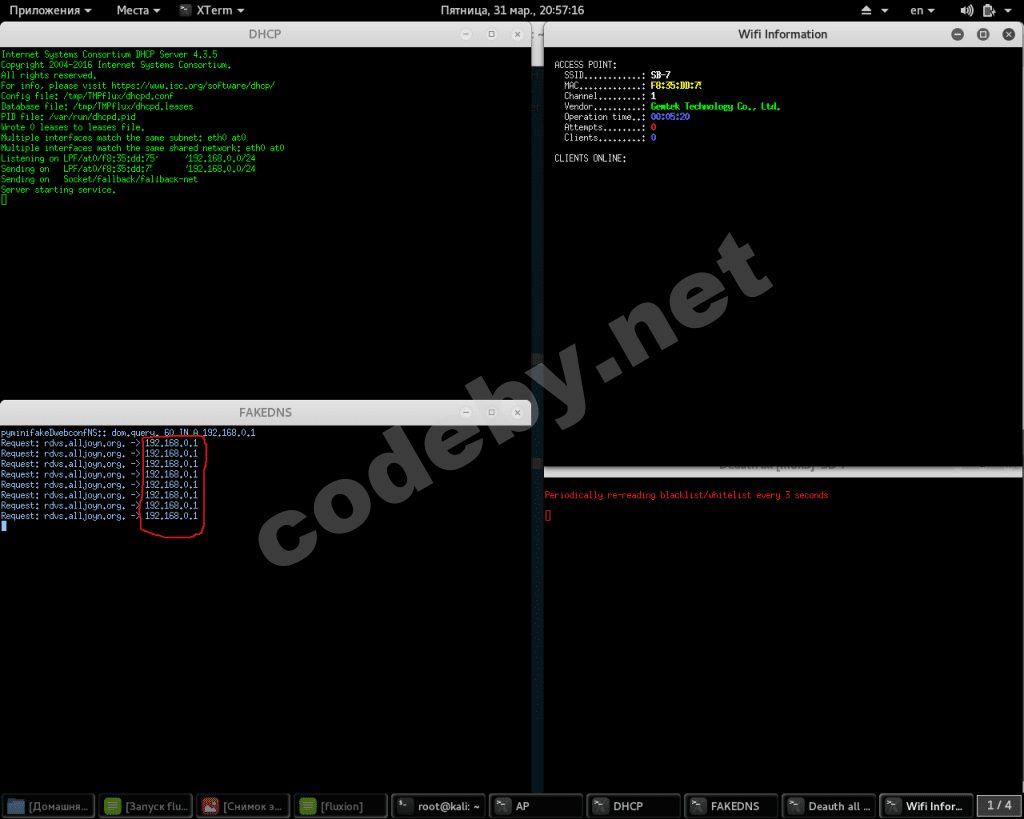
Task: Select the DHCP taskbar button
Action: pyautogui.click(x=633, y=806)
